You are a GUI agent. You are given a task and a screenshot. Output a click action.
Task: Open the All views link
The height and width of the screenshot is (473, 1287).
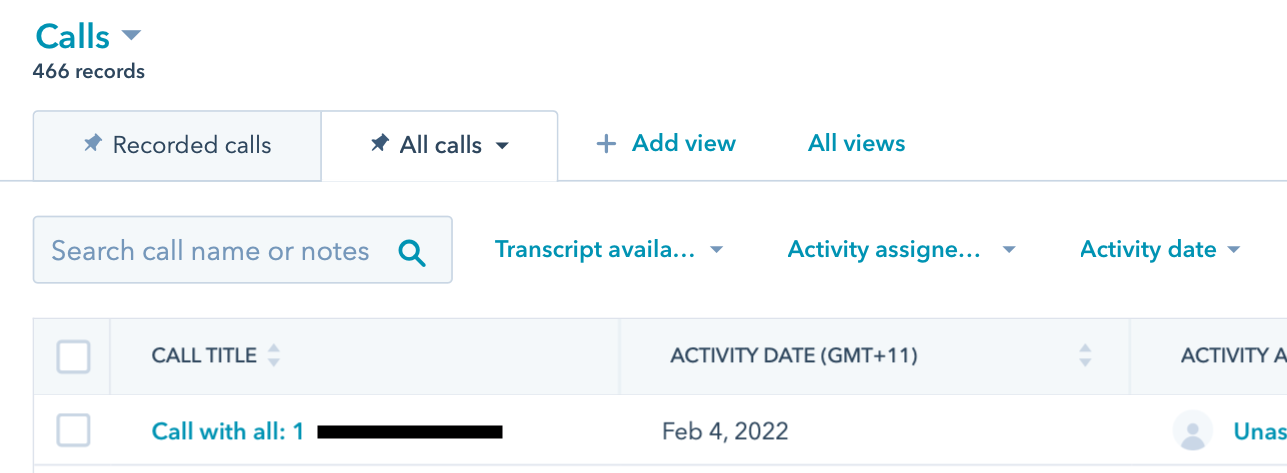tap(856, 143)
